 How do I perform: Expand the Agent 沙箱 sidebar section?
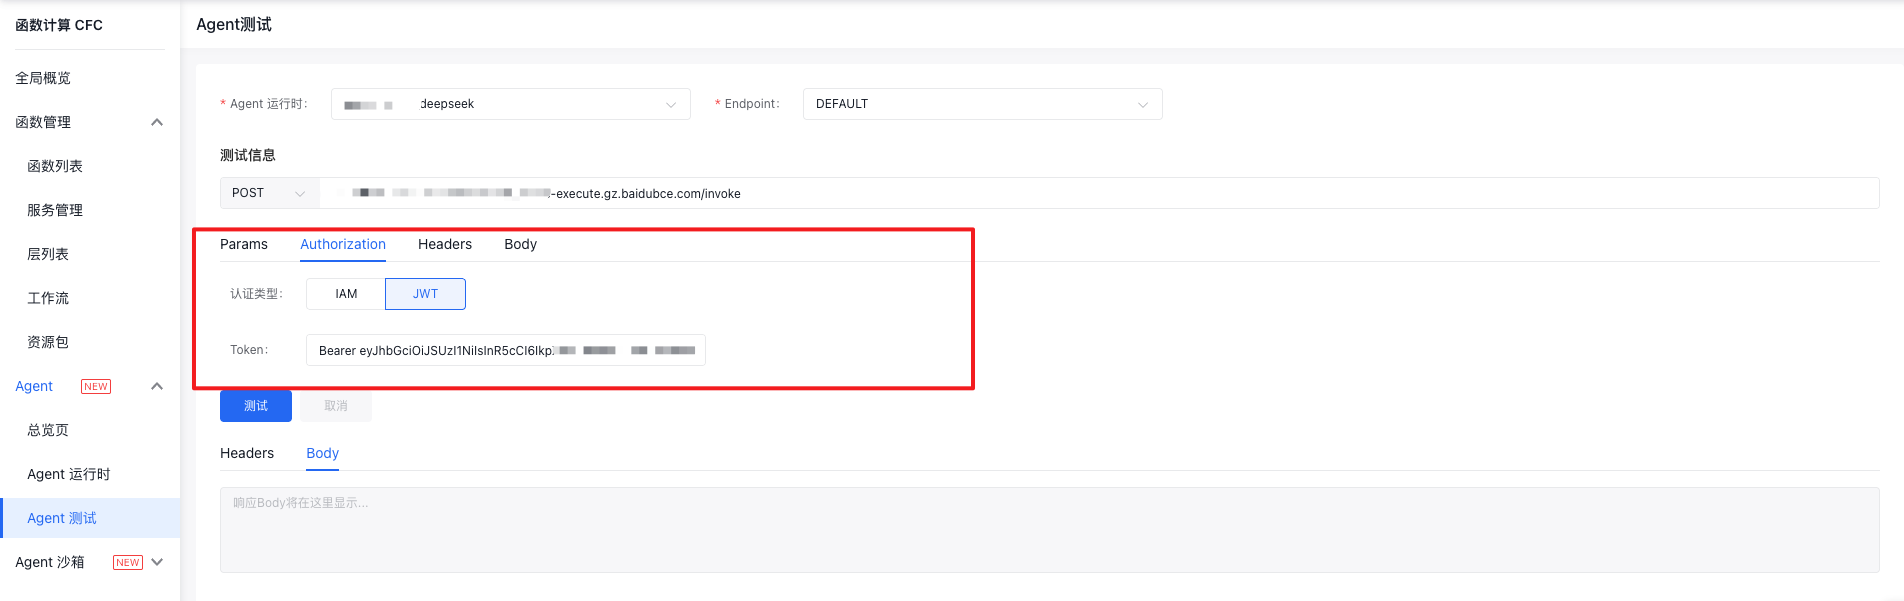click(x=156, y=562)
